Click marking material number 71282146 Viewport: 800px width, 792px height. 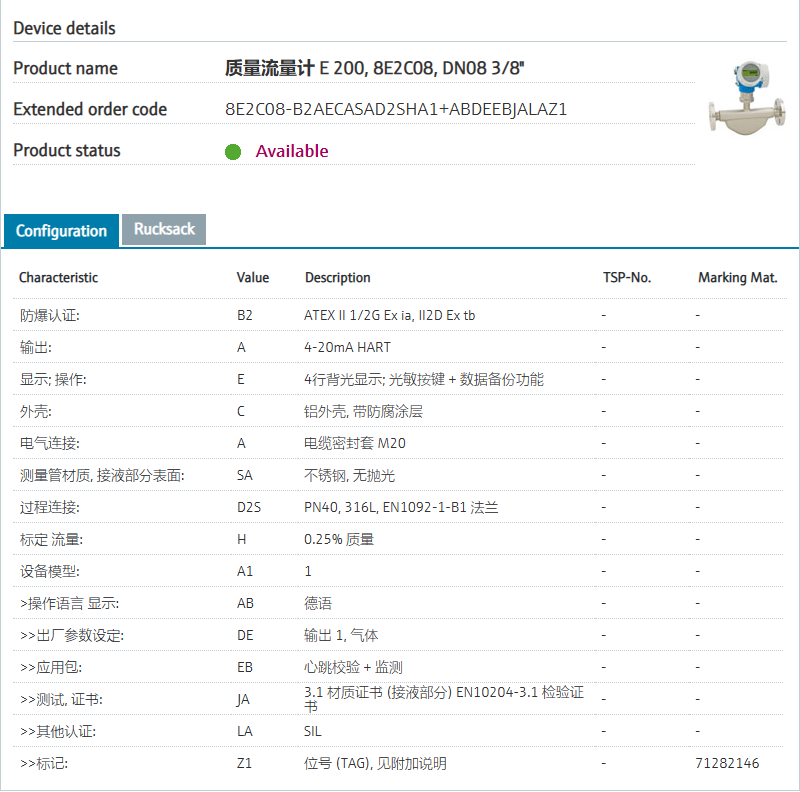pyautogui.click(x=727, y=763)
